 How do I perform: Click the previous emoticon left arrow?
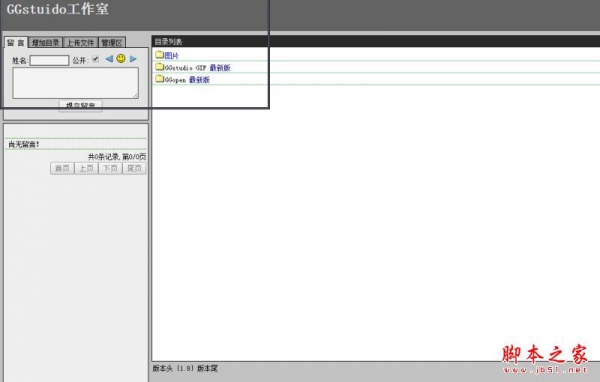(109, 59)
